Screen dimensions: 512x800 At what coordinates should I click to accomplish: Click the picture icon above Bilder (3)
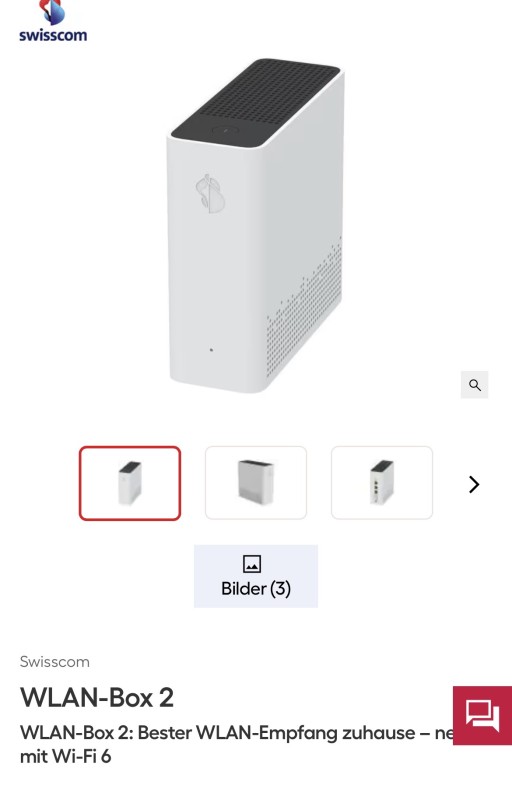coord(252,564)
